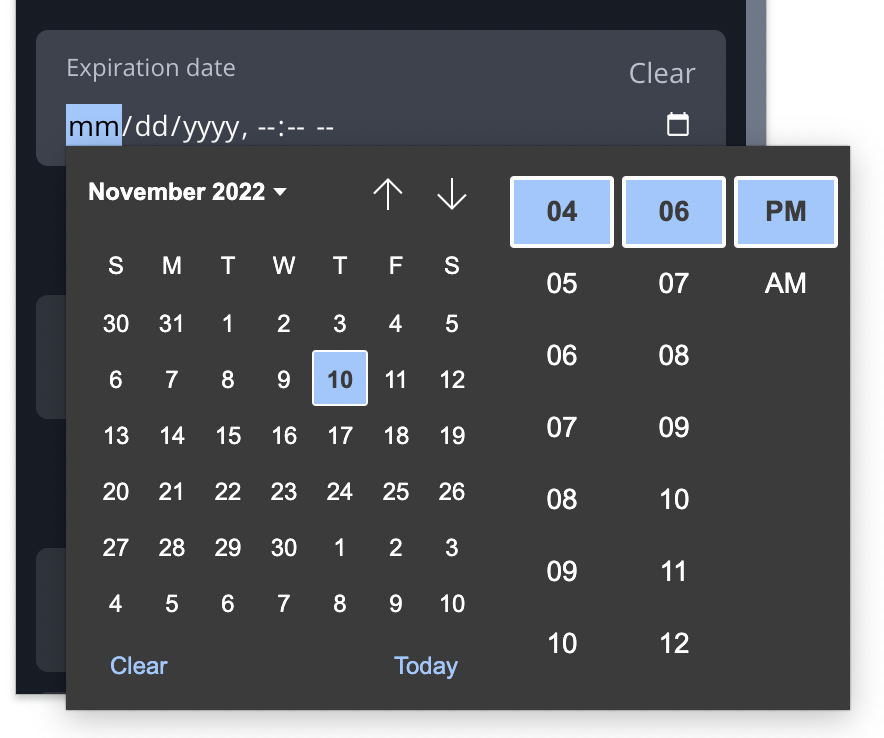Click October 31 in the calendar grid

[171, 323]
